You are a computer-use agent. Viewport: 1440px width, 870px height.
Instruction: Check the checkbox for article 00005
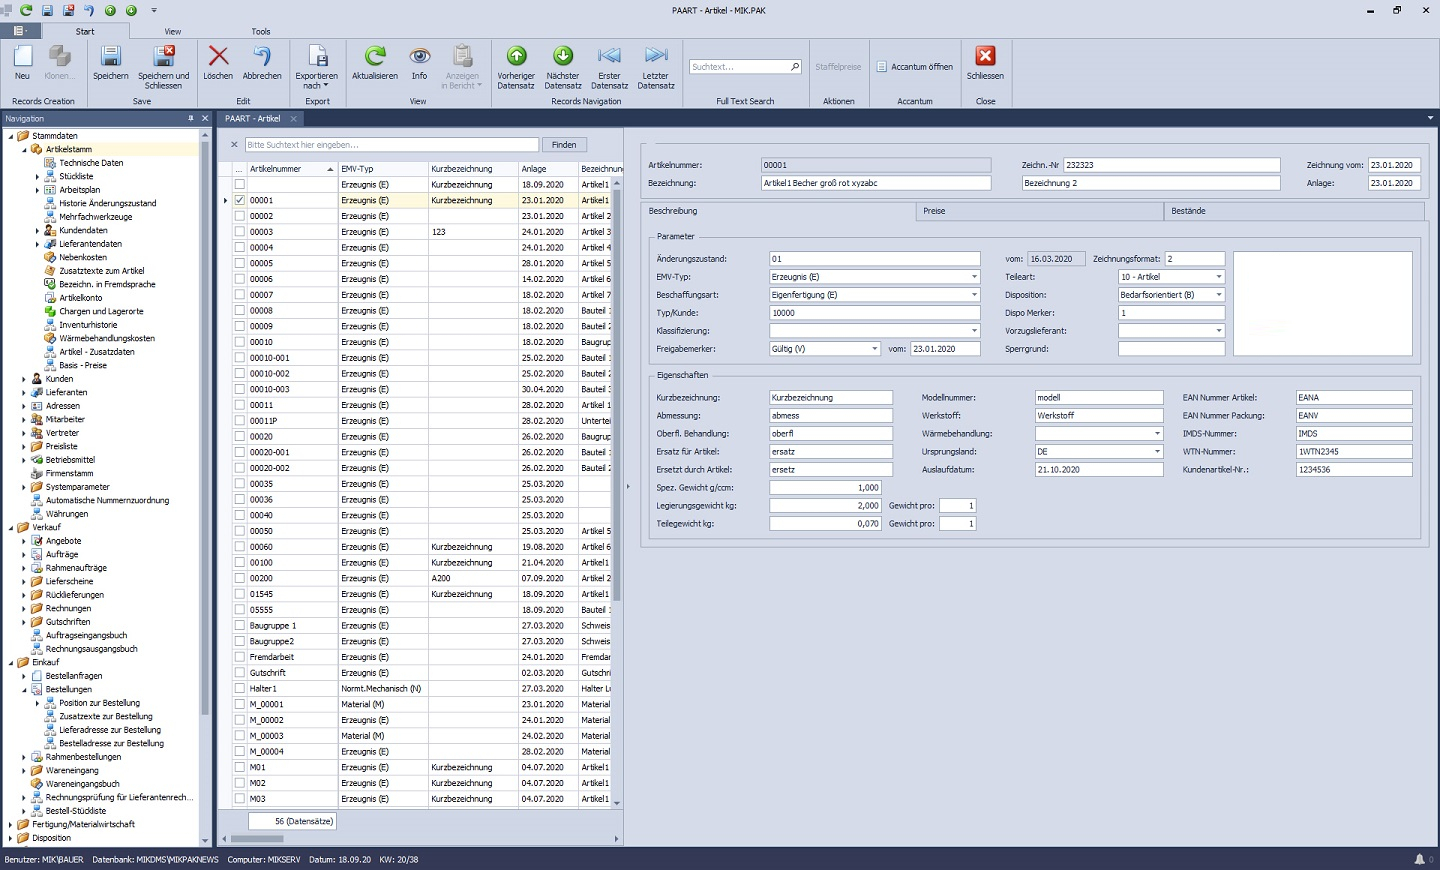(239, 264)
